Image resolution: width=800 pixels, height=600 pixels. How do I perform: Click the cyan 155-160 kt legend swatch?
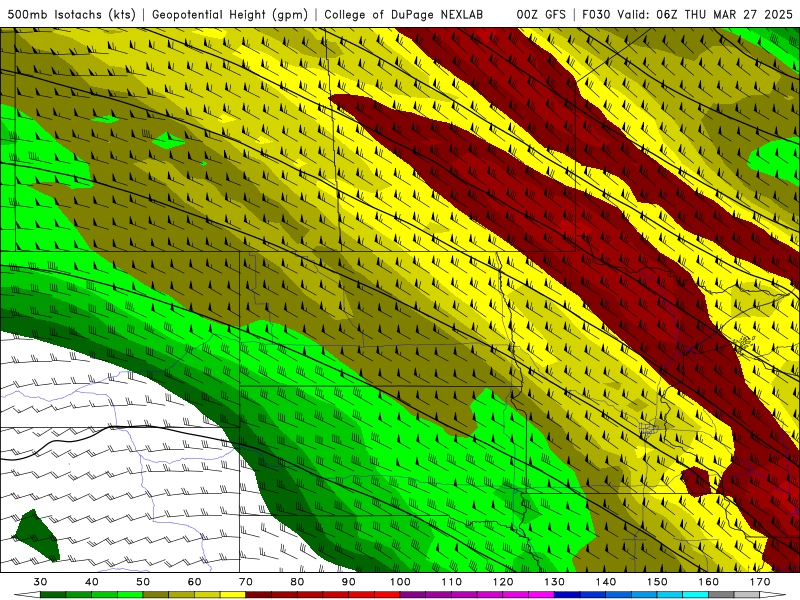click(695, 595)
